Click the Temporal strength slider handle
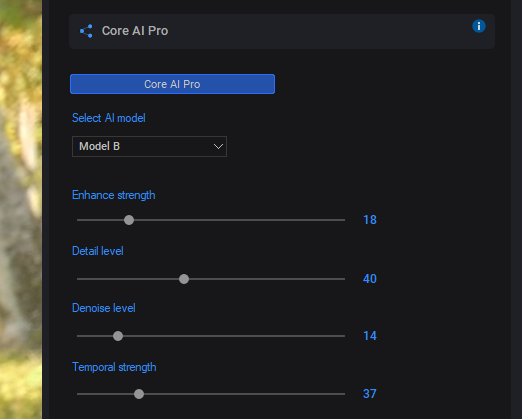 (139, 394)
